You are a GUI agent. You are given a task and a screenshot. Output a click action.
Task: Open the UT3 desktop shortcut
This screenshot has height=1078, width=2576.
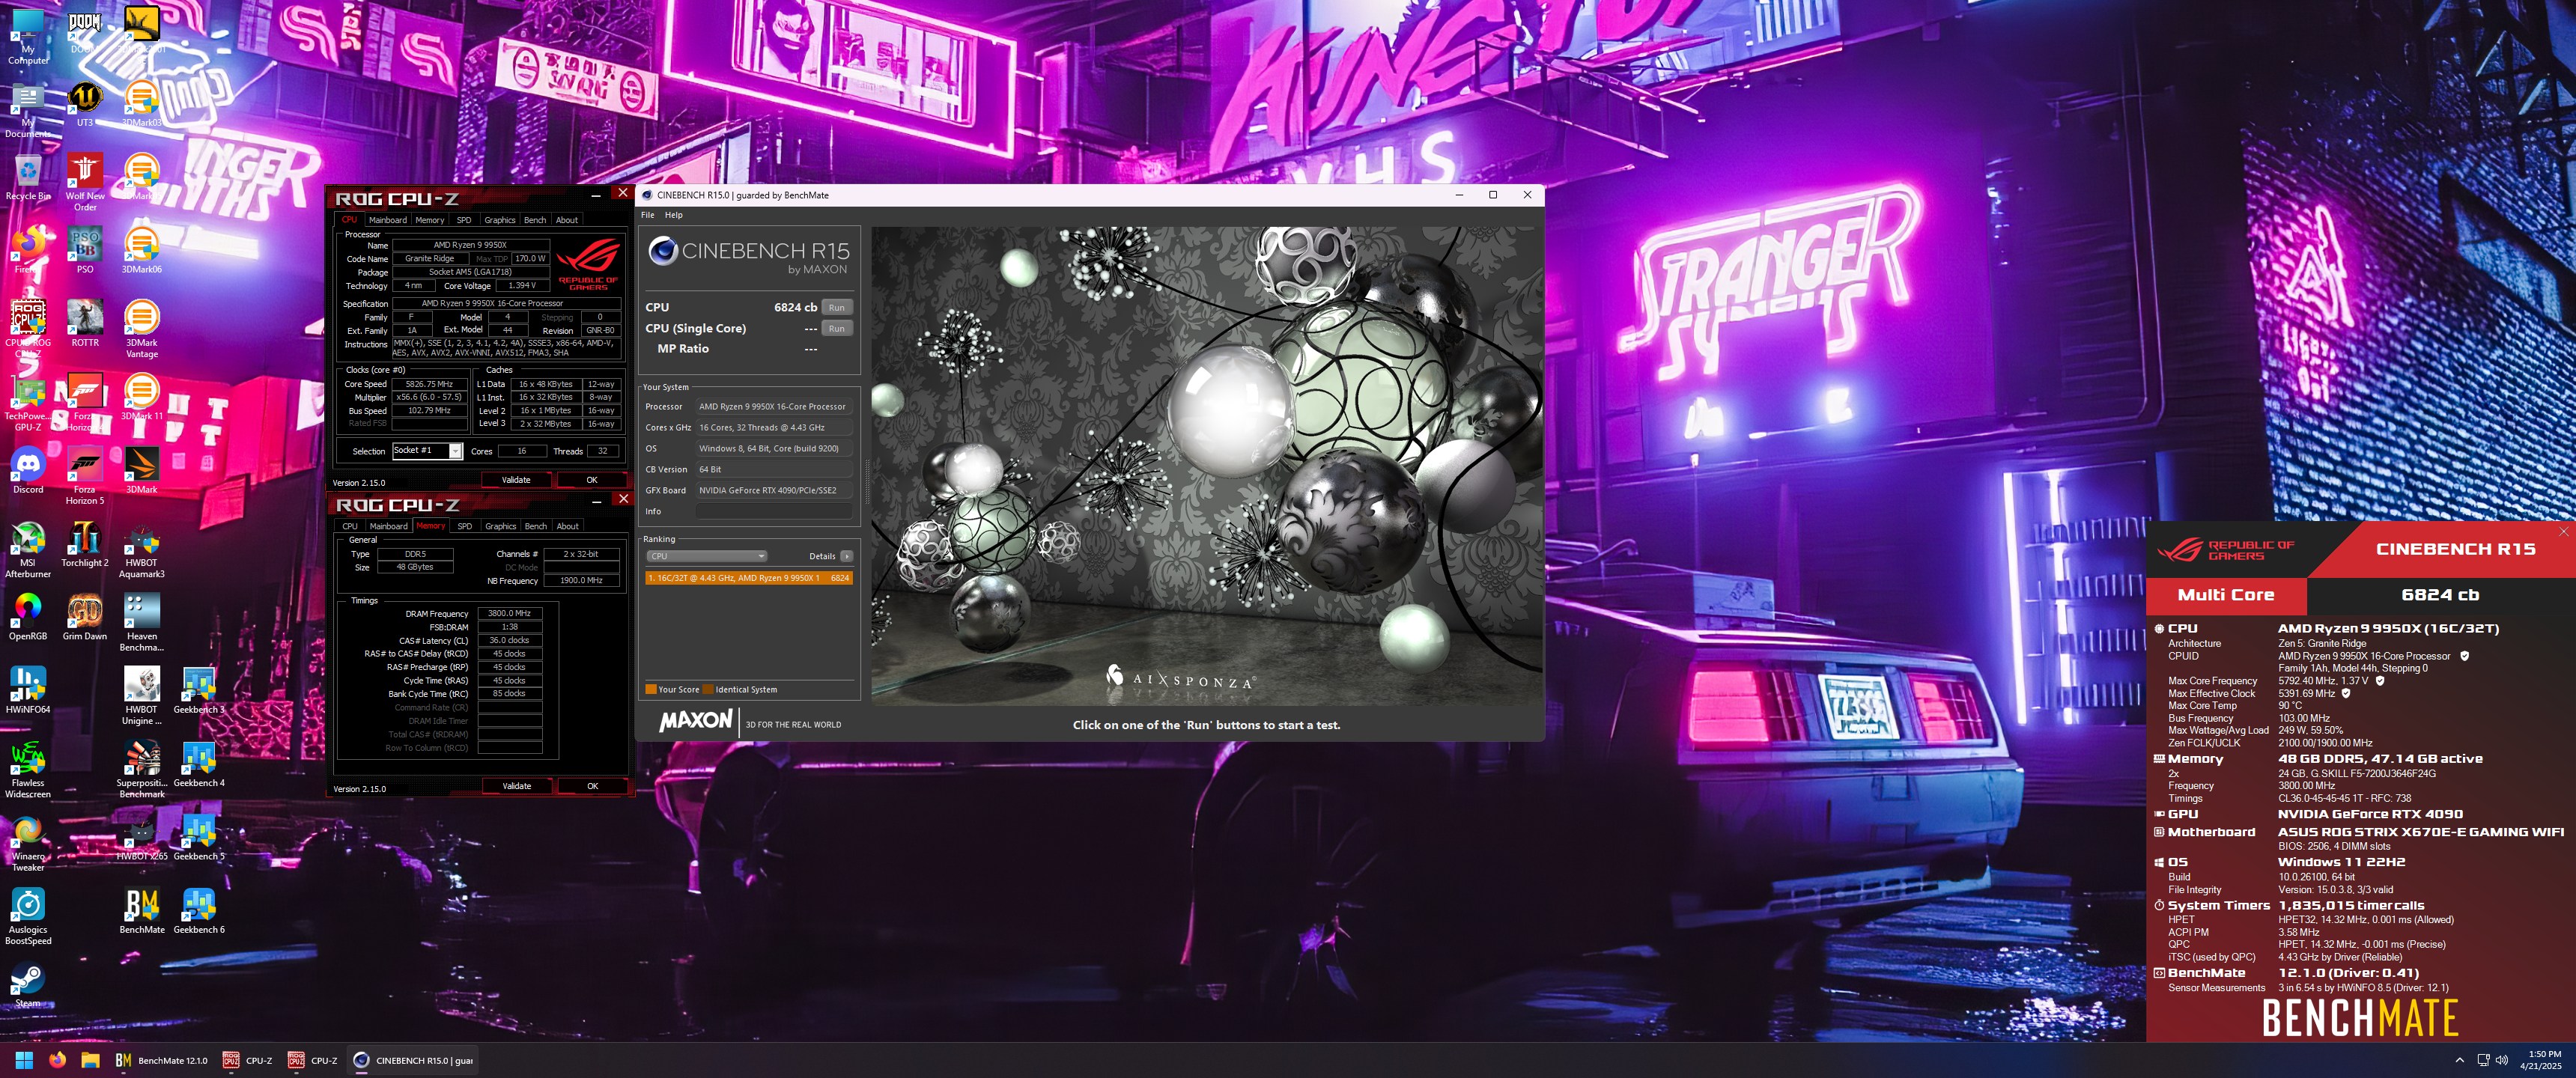click(x=84, y=105)
